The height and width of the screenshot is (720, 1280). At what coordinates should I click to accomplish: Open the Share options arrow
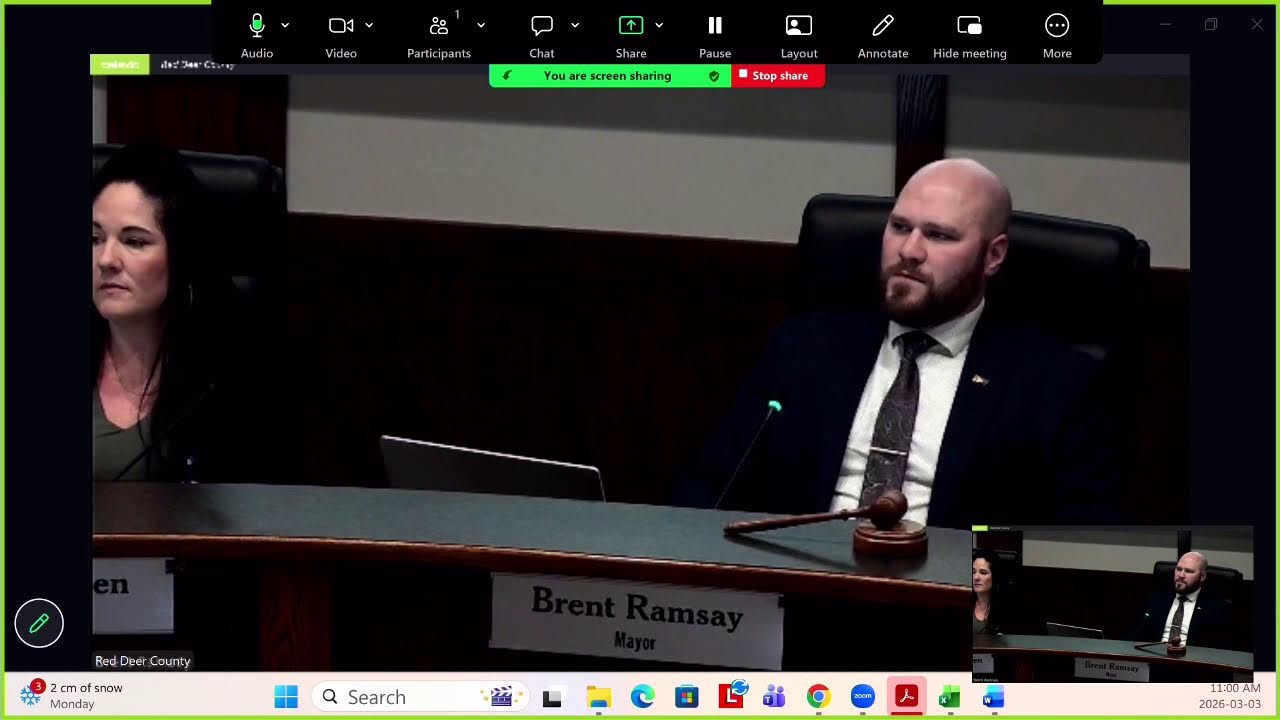tap(659, 25)
